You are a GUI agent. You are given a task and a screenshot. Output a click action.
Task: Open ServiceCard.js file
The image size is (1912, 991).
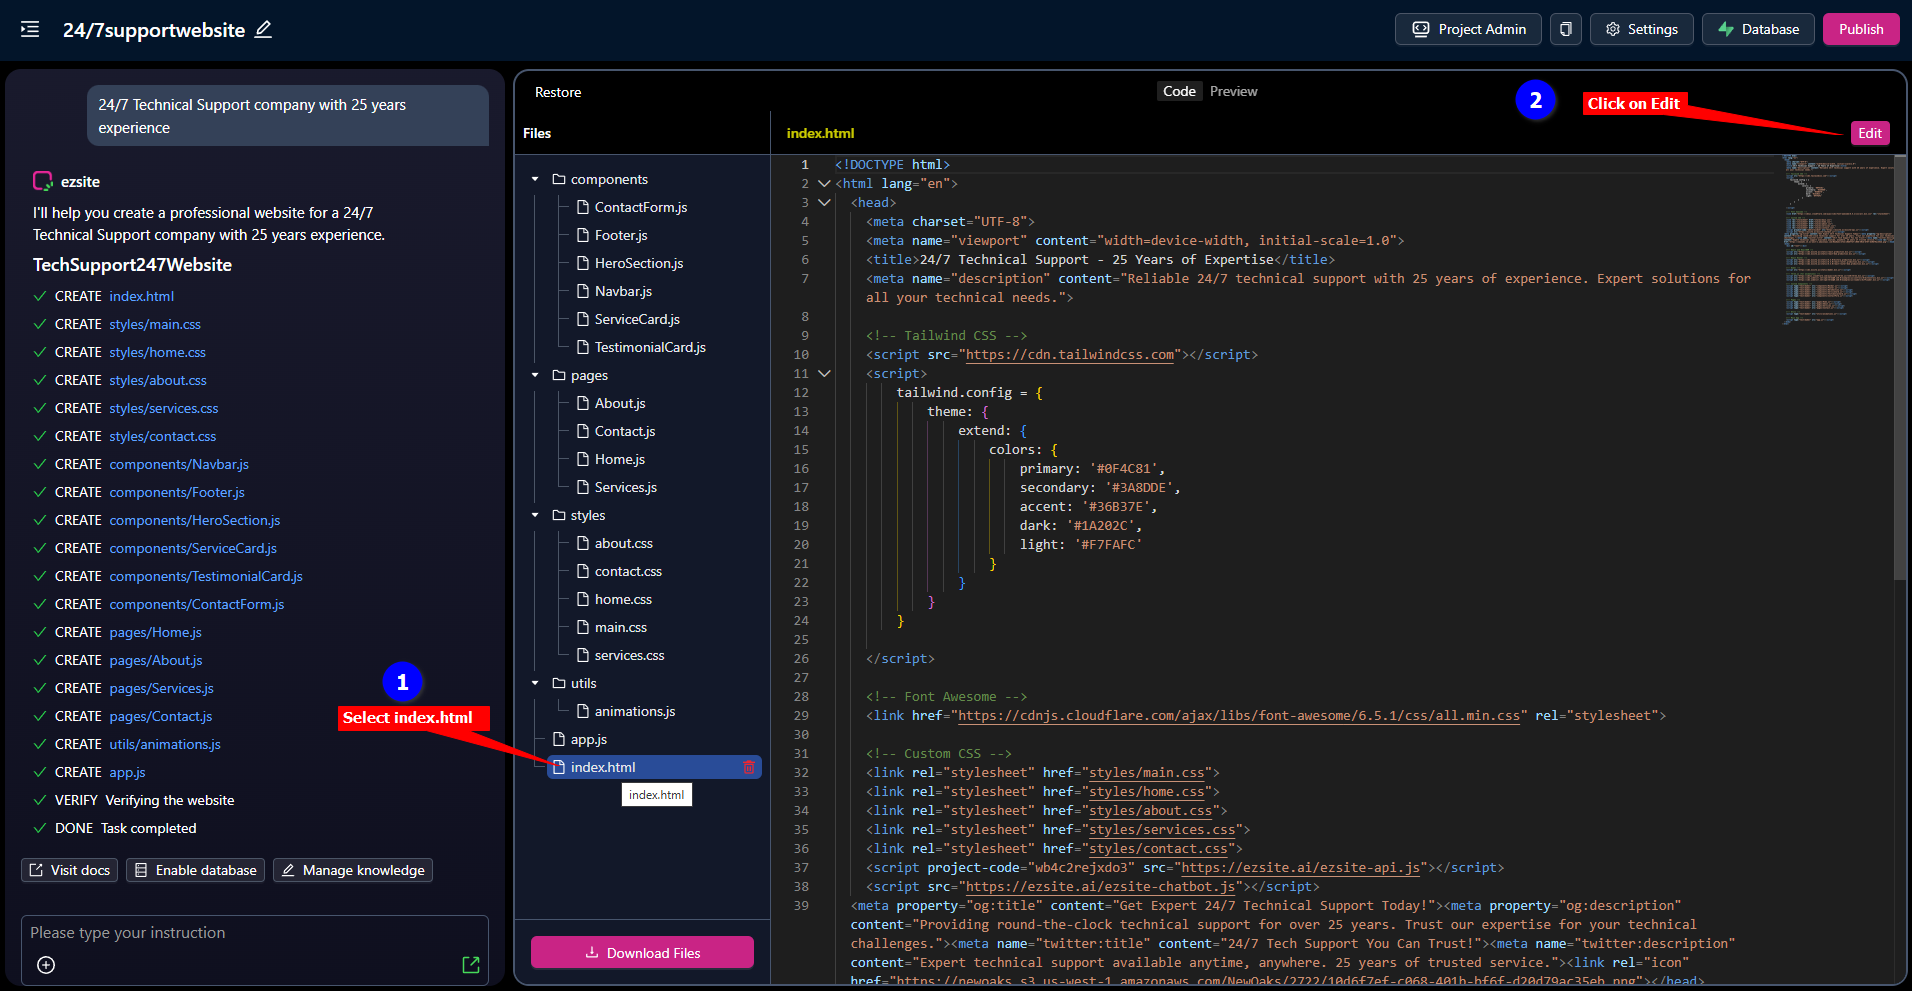point(637,319)
